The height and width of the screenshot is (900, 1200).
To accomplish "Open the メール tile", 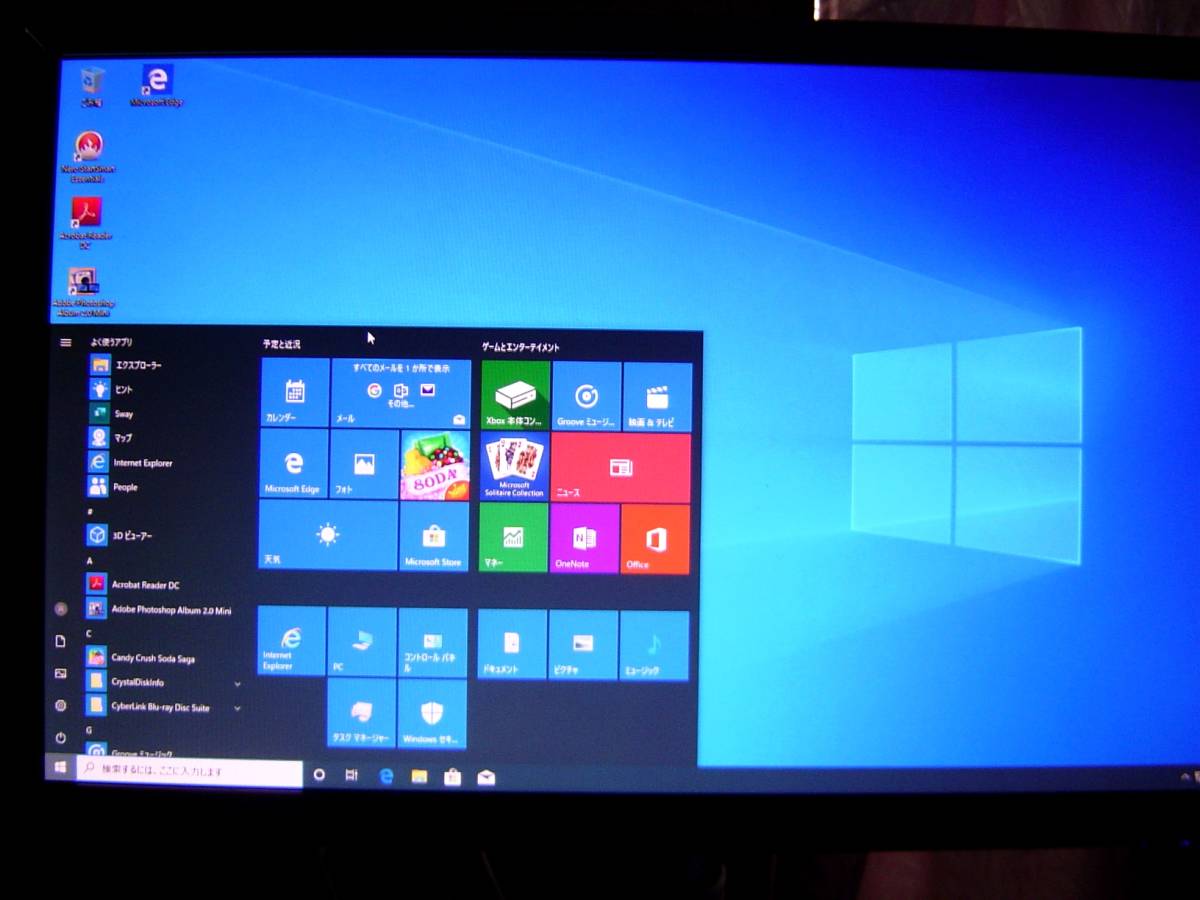I will coord(400,392).
